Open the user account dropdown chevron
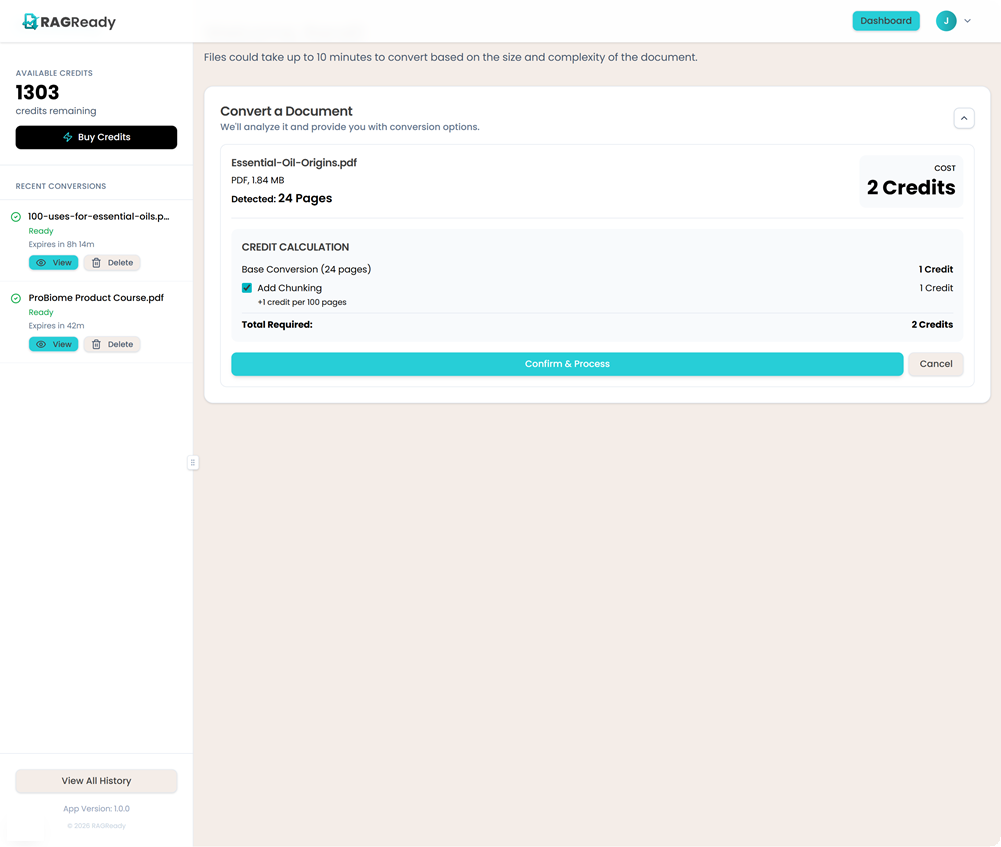Screen dimensions: 1001x847 point(968,21)
